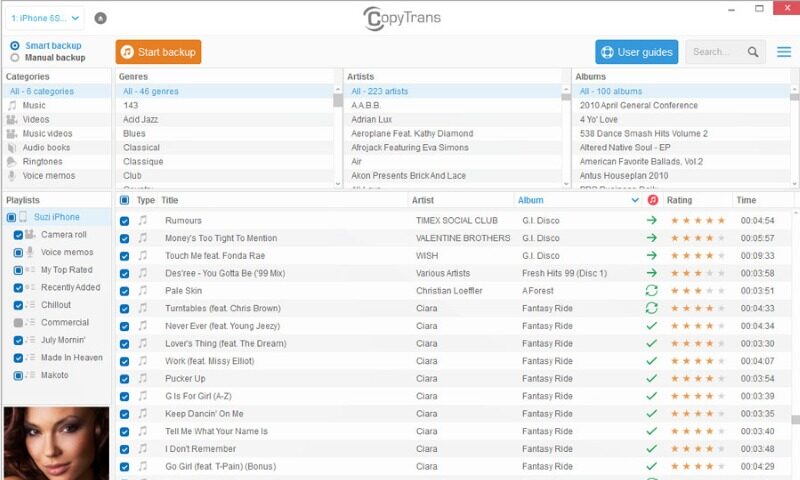Click the search magnifier icon
The height and width of the screenshot is (480, 800).
tap(753, 52)
